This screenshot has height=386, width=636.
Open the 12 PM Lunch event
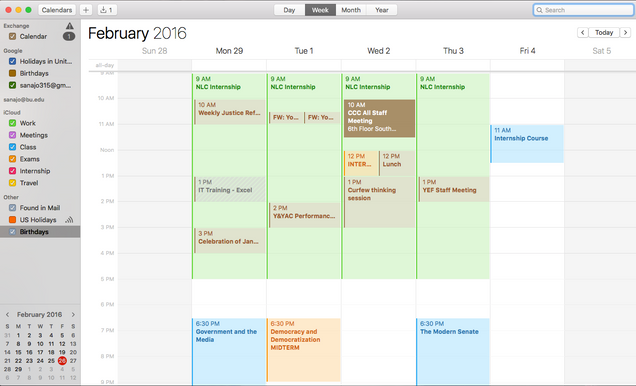[397, 163]
